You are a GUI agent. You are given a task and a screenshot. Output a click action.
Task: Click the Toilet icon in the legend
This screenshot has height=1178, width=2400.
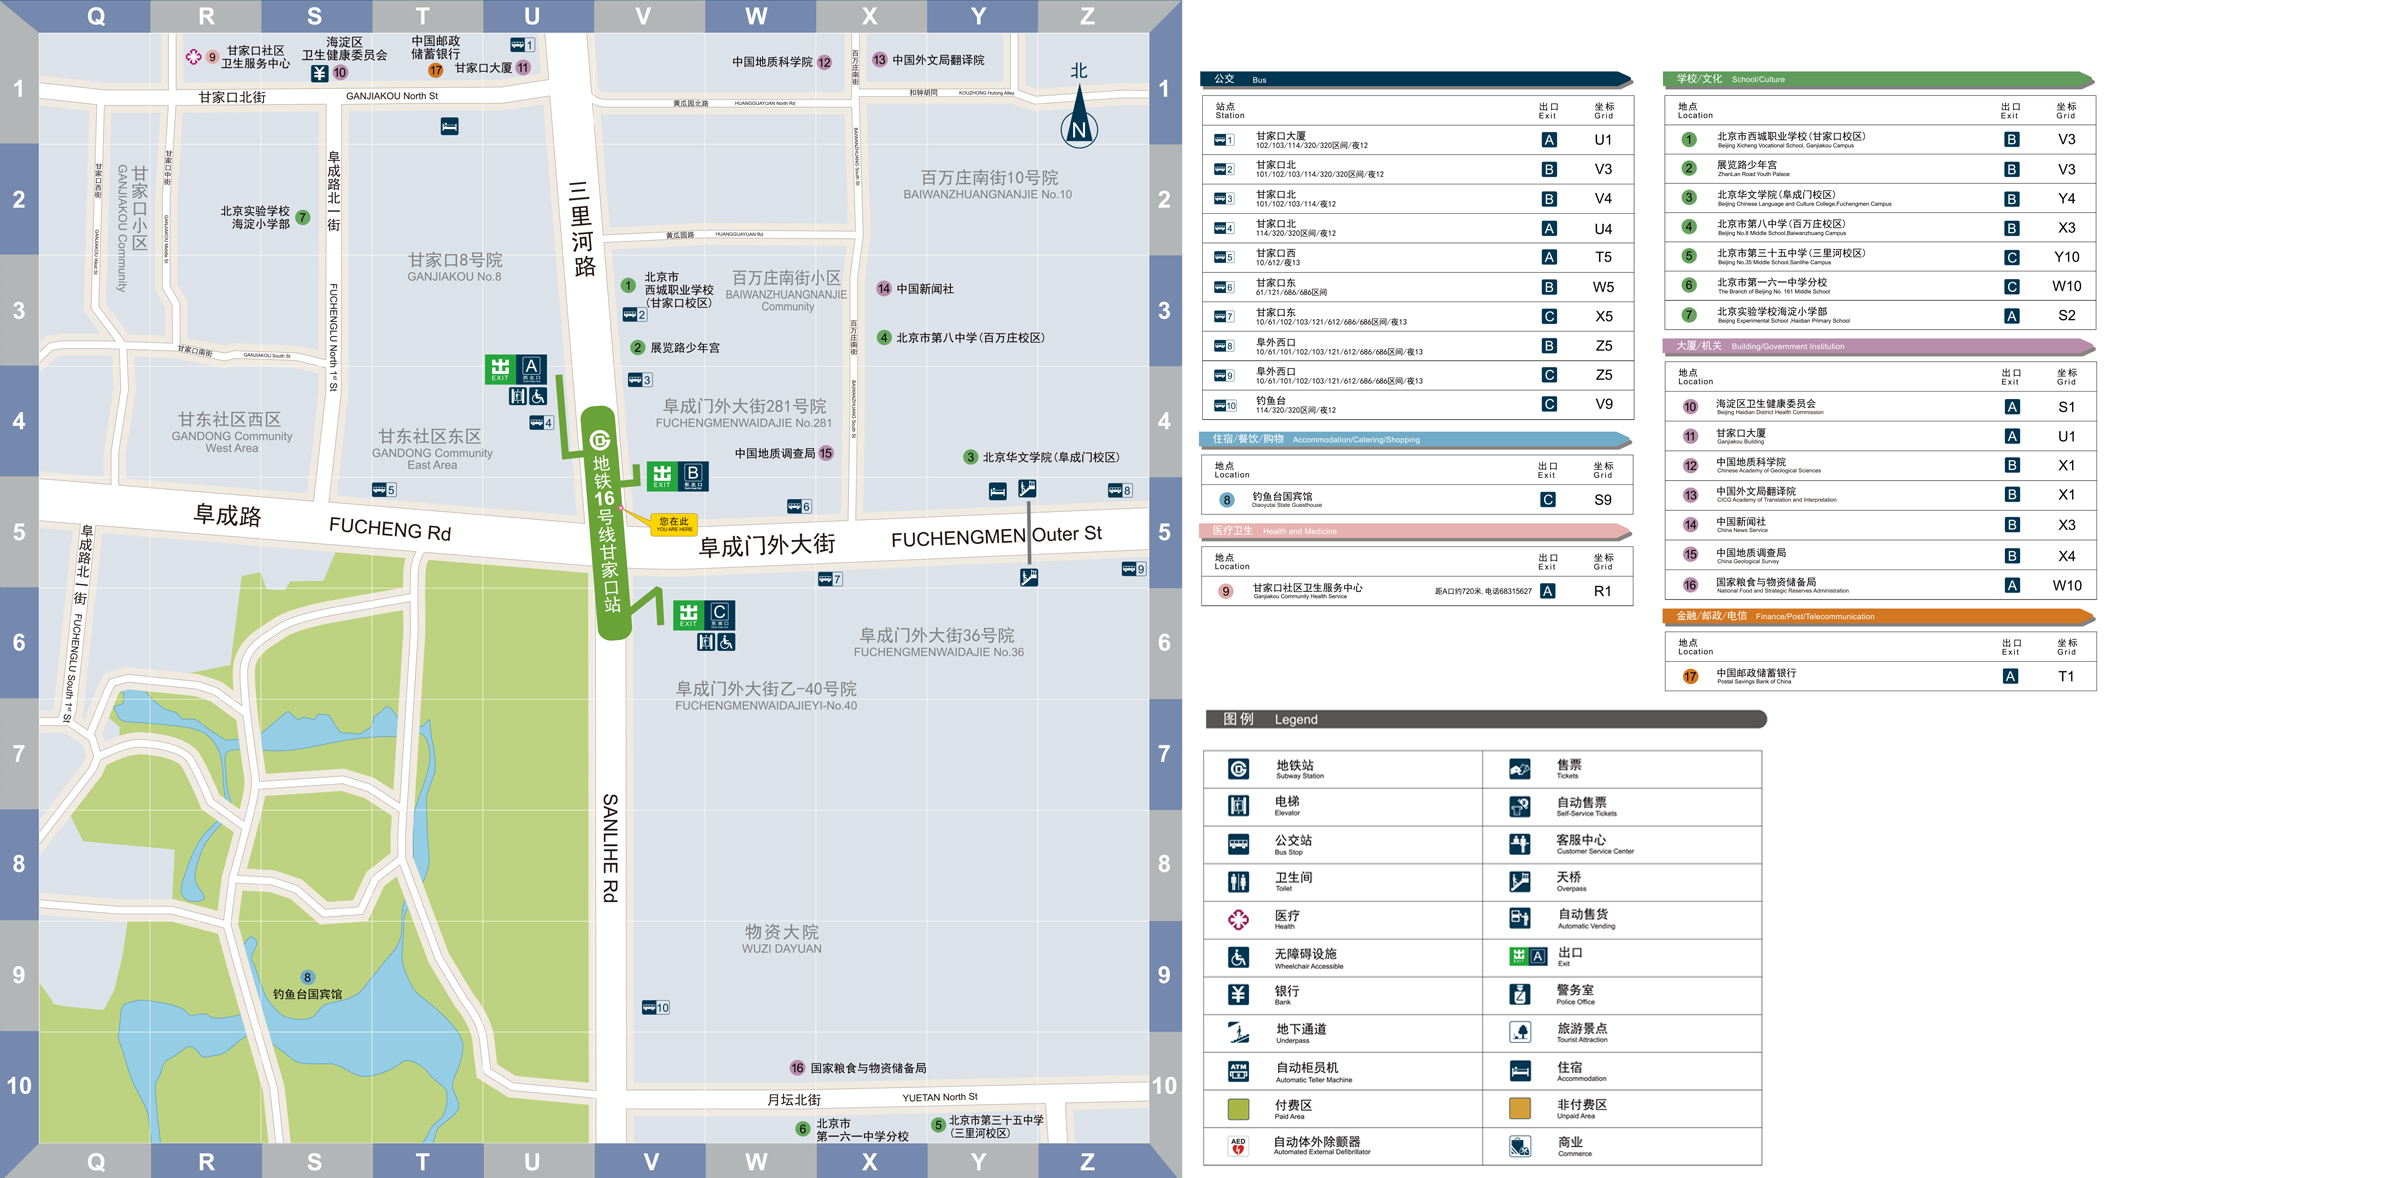point(1238,882)
